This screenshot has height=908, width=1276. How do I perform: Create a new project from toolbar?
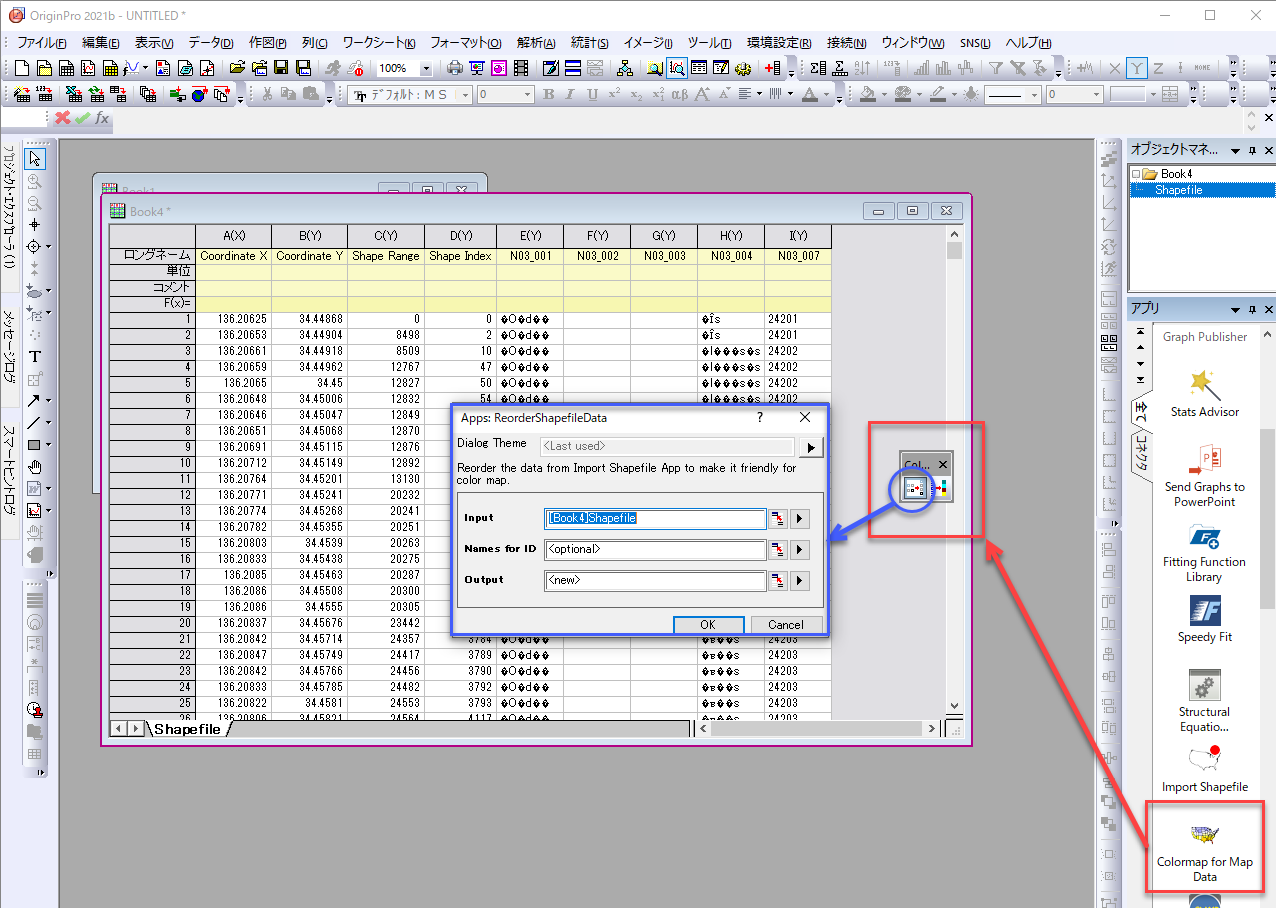[21, 68]
